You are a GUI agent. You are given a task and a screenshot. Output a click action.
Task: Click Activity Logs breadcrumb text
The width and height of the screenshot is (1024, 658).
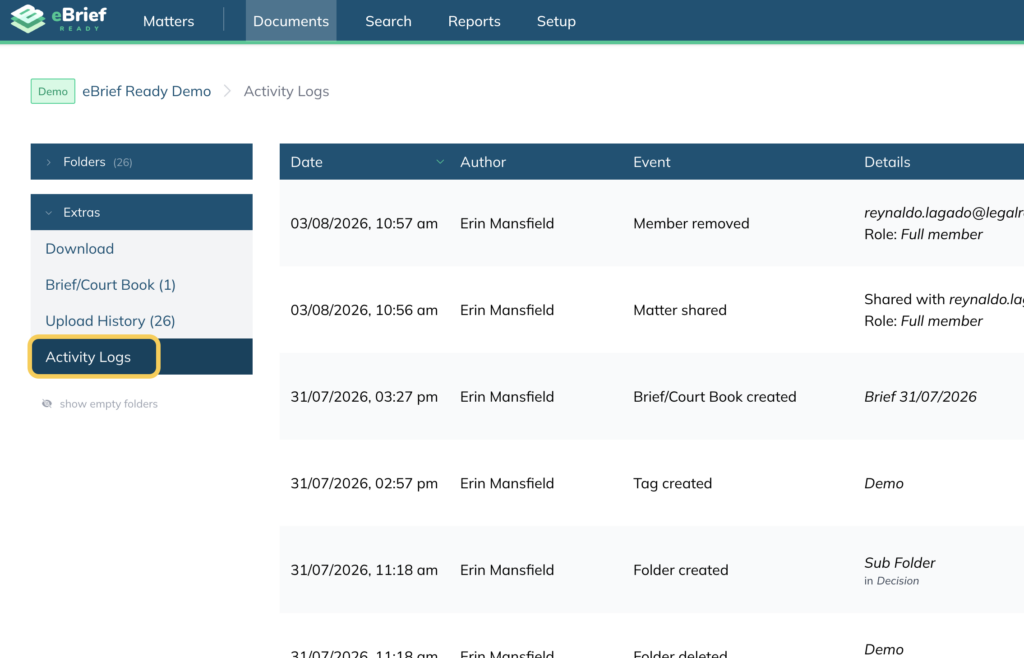(x=286, y=91)
